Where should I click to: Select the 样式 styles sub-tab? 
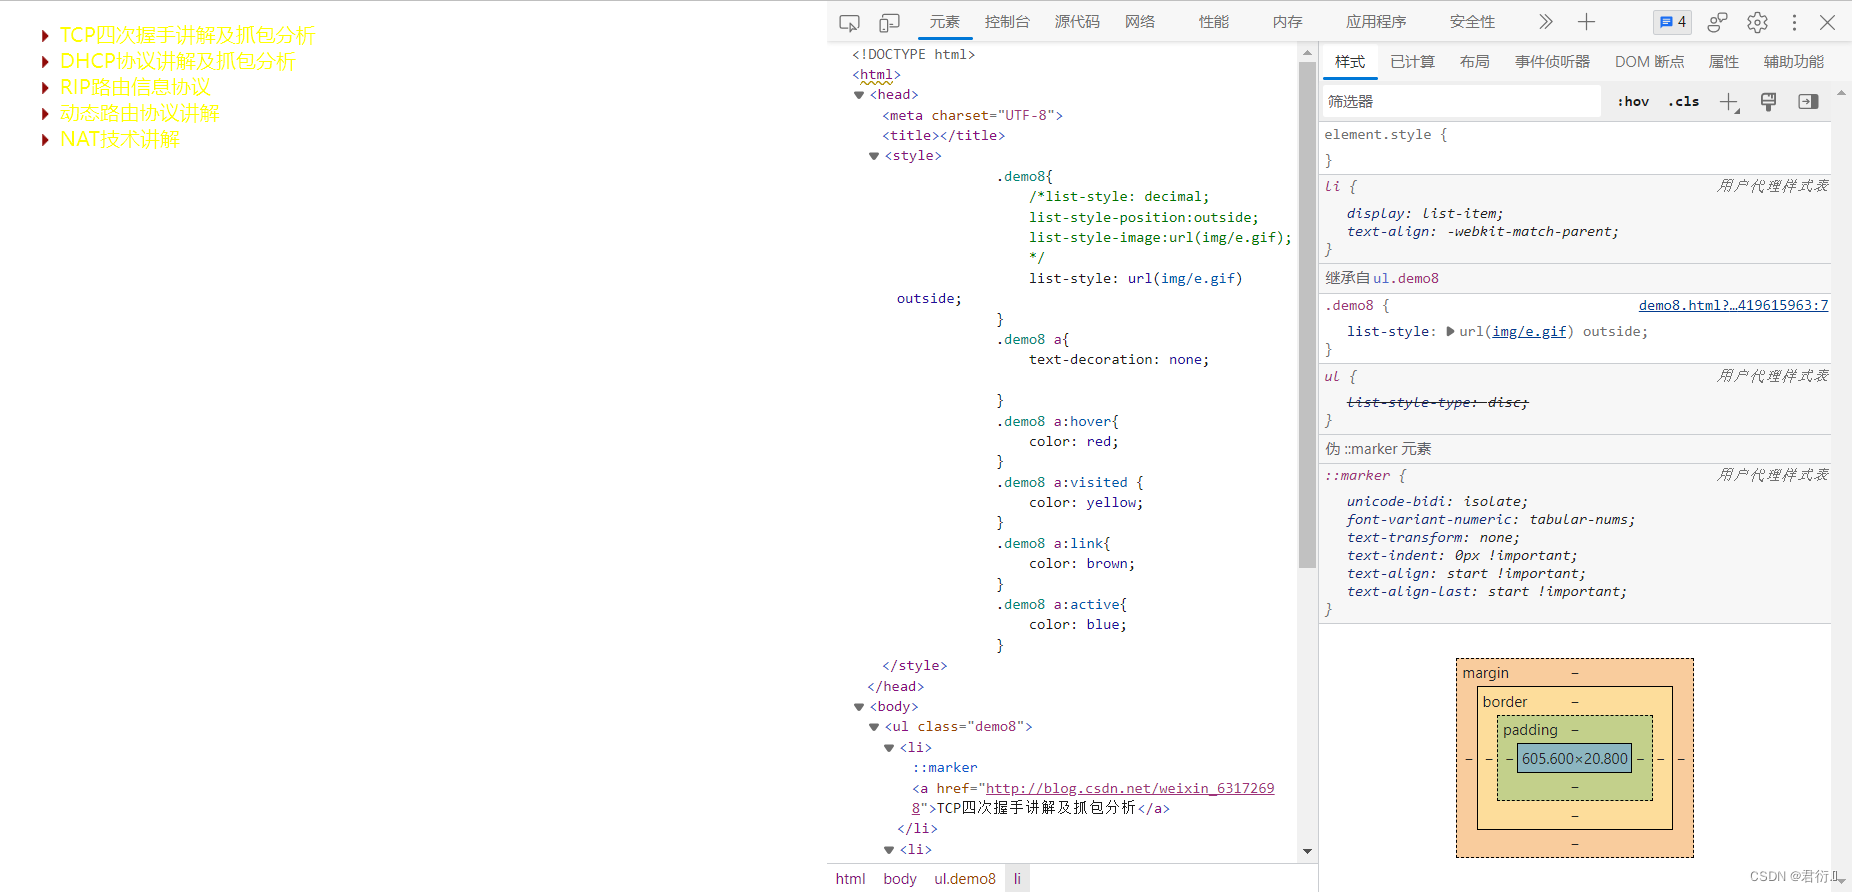(x=1350, y=62)
